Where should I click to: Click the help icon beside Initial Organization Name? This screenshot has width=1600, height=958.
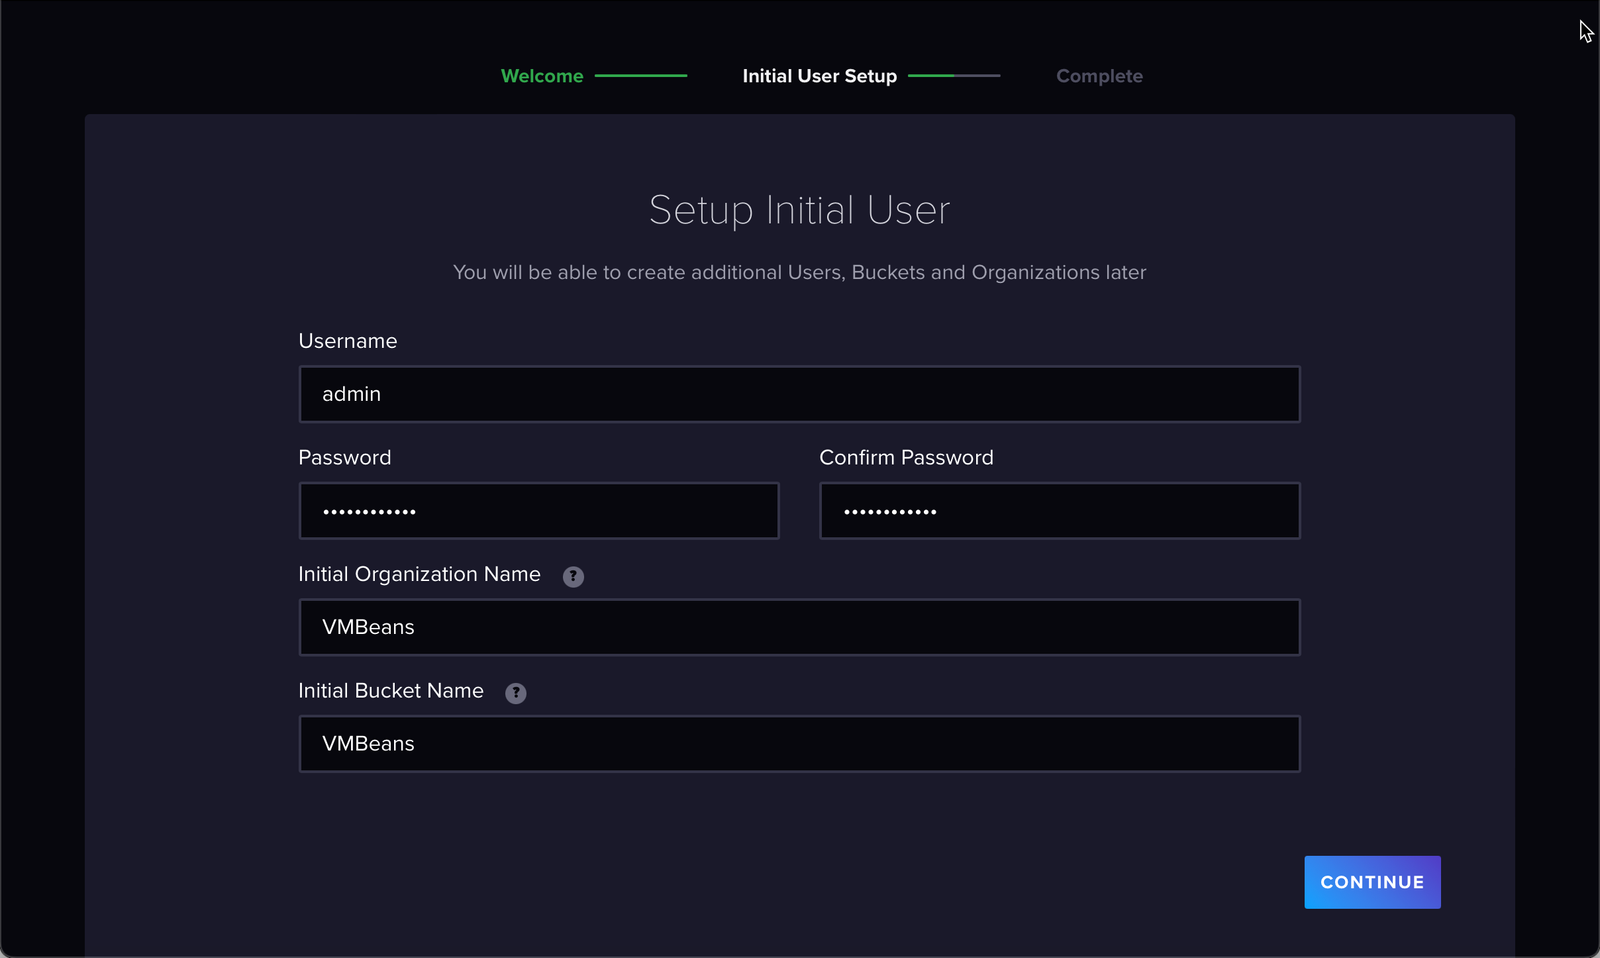(x=573, y=576)
